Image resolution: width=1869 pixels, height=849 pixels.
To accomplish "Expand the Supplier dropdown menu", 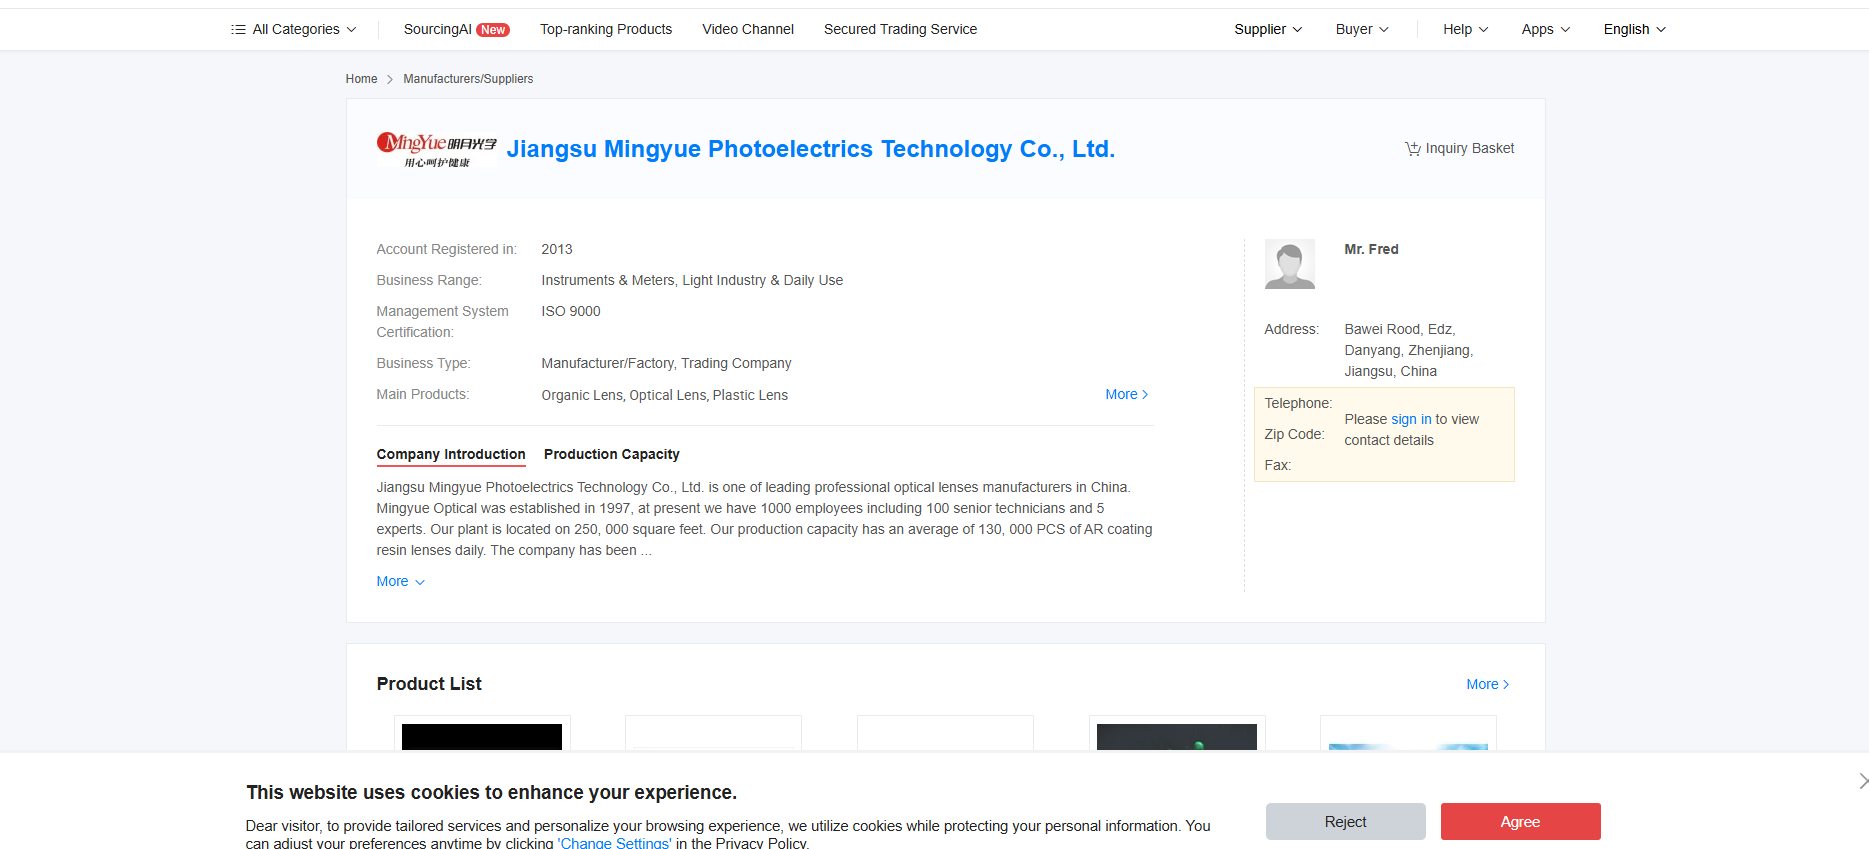I will click(1267, 30).
